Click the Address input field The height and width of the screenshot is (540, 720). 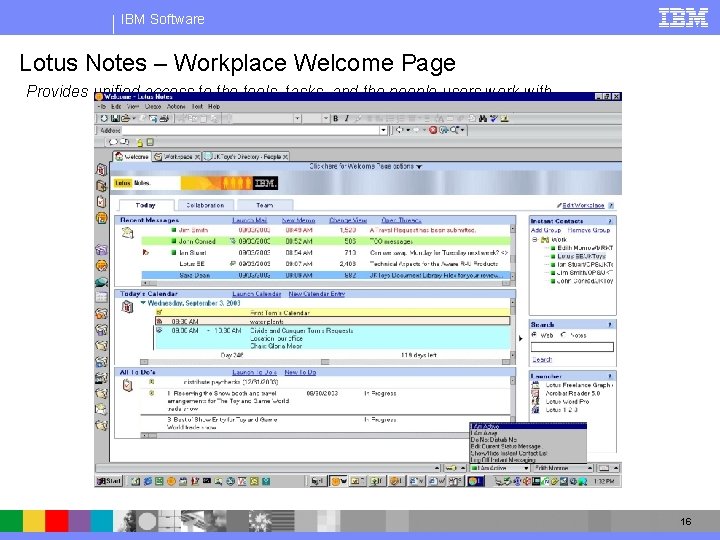[250, 130]
